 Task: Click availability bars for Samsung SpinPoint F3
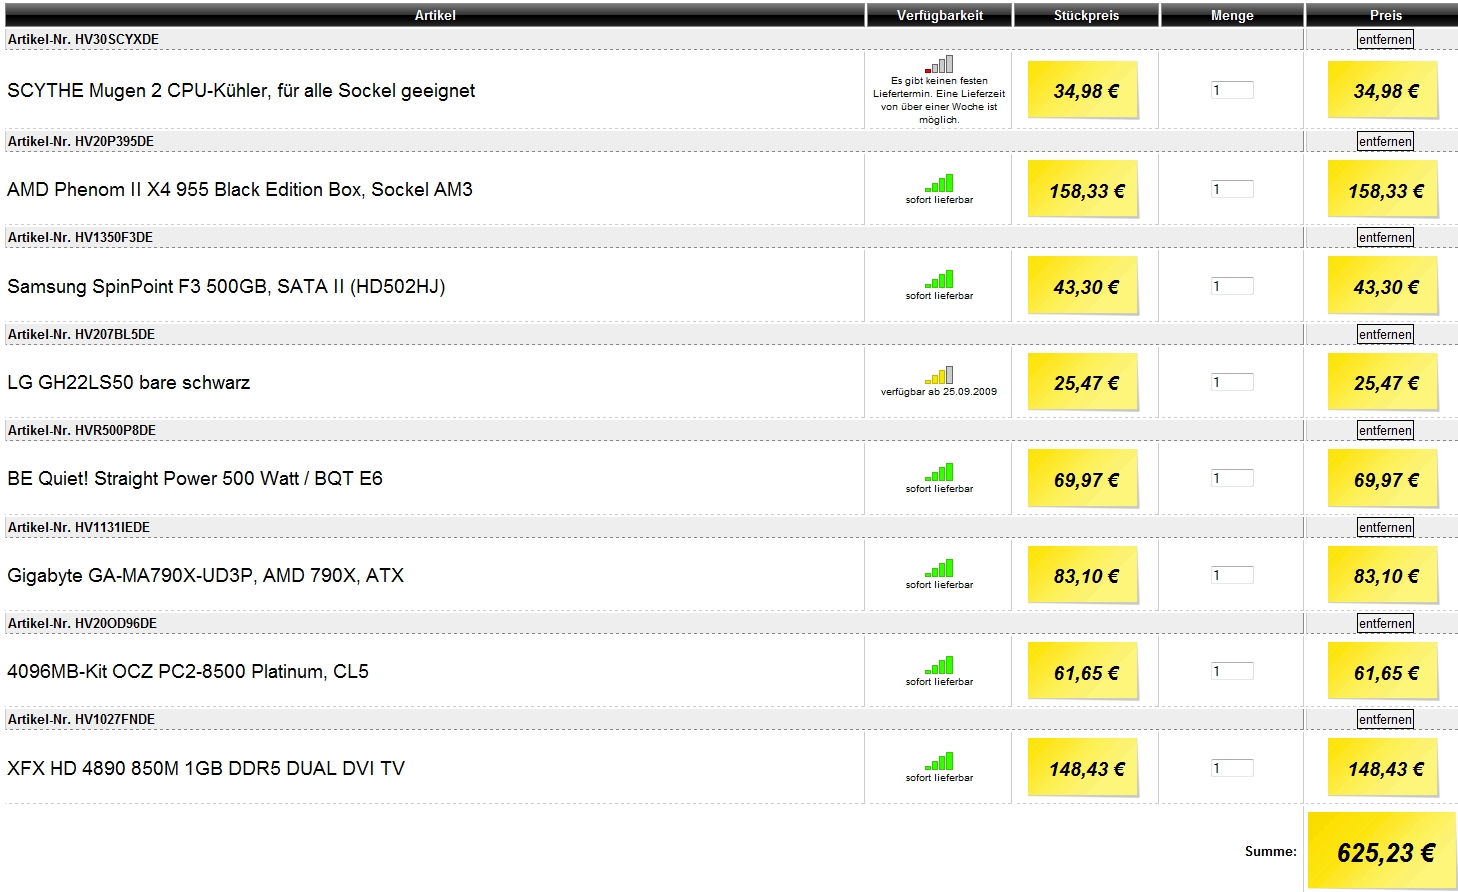[939, 279]
